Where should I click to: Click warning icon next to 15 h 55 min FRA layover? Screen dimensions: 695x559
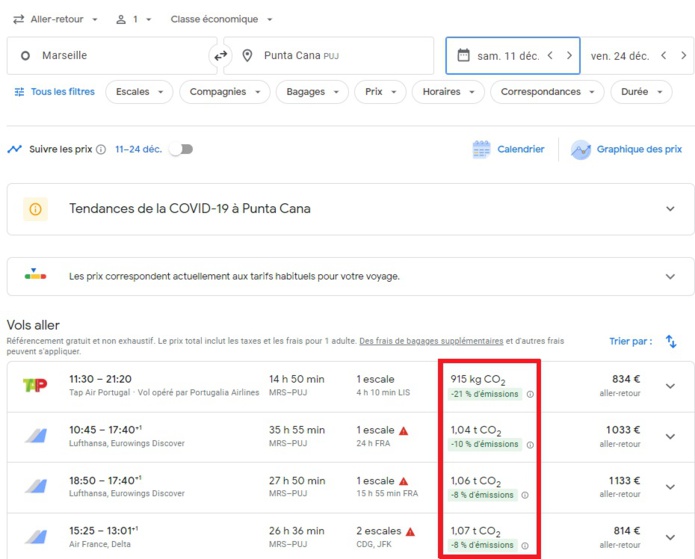point(403,481)
